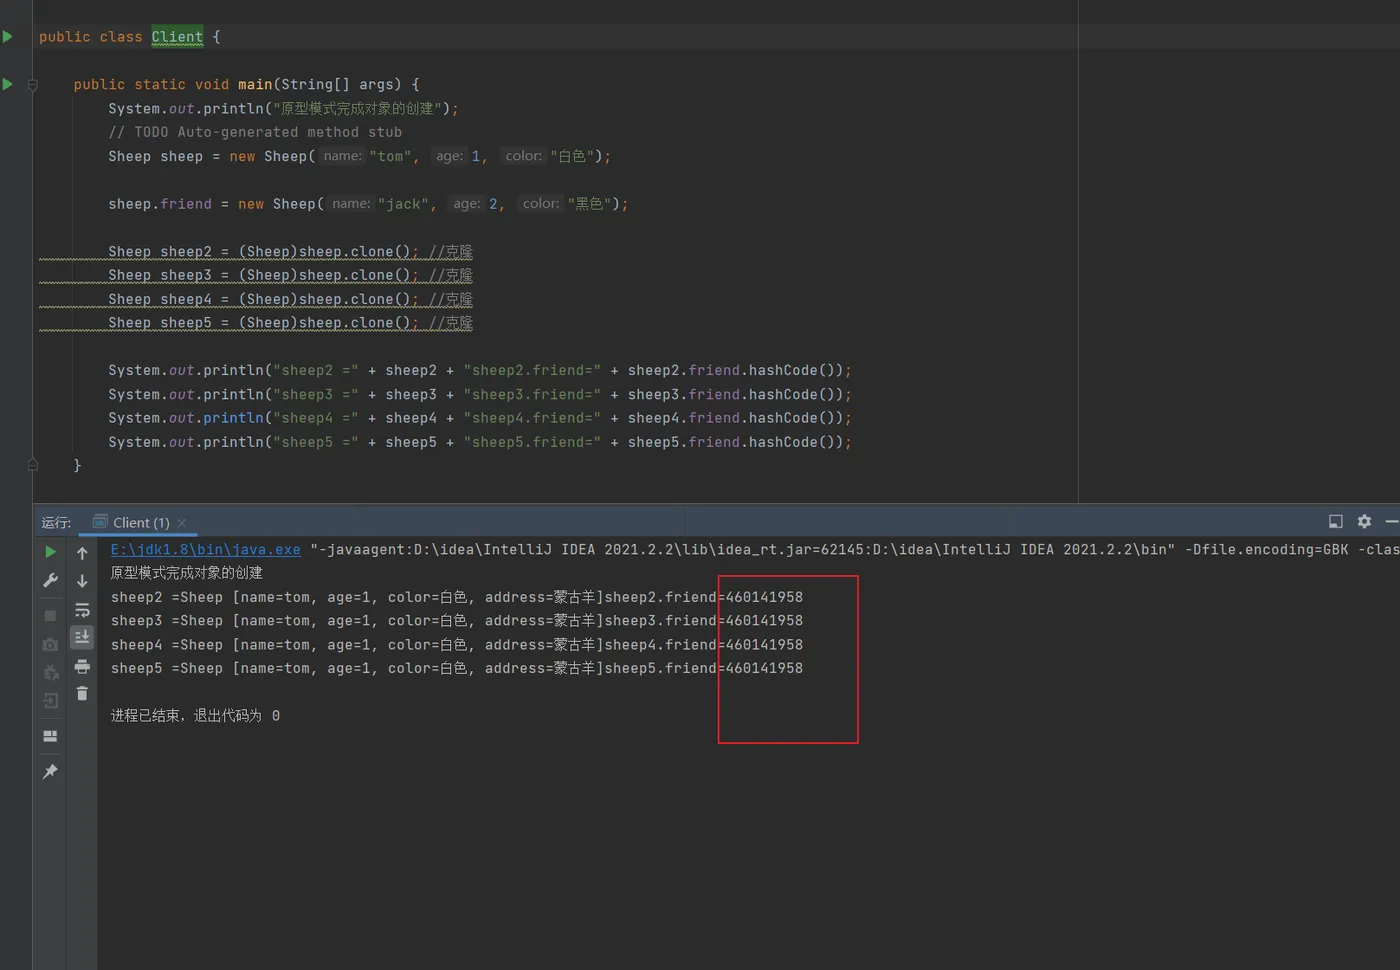Click the dump threads camera icon
This screenshot has width=1400, height=970.
tap(50, 645)
